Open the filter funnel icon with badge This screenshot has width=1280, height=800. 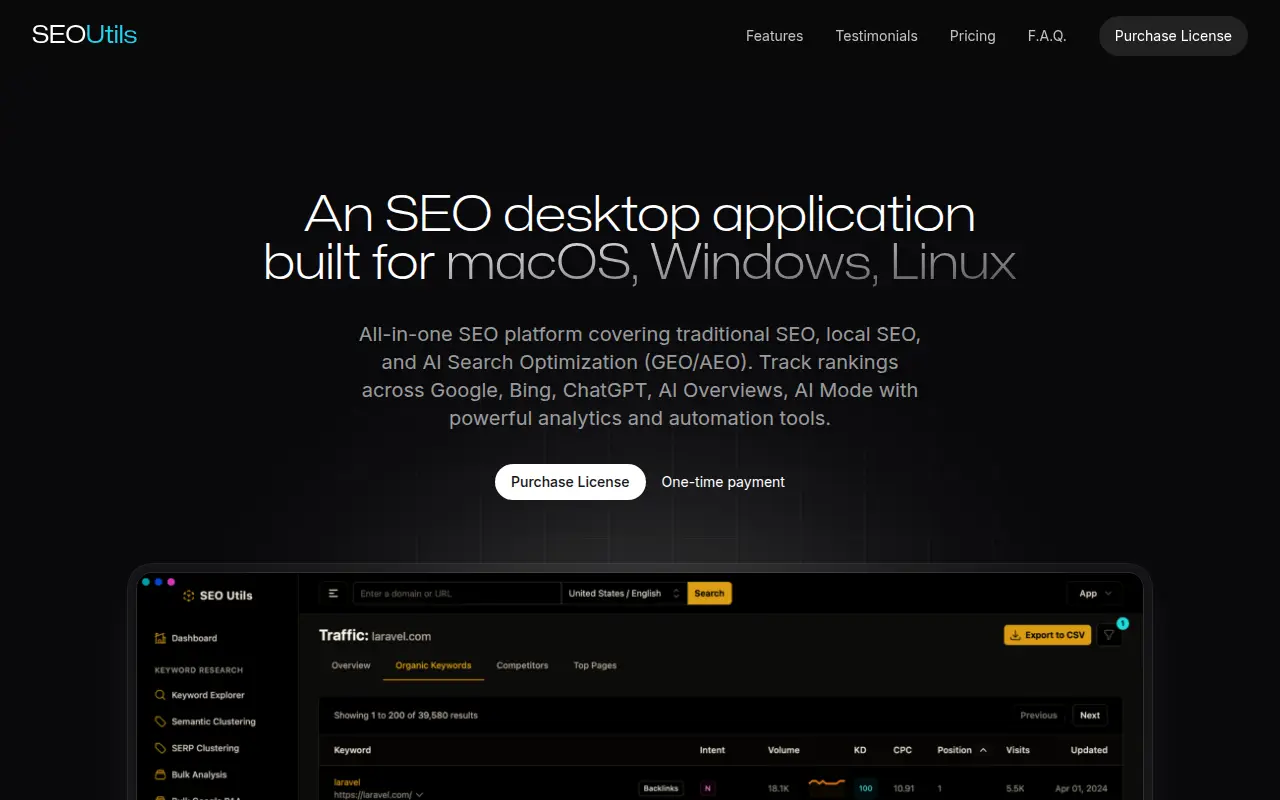(x=1109, y=635)
